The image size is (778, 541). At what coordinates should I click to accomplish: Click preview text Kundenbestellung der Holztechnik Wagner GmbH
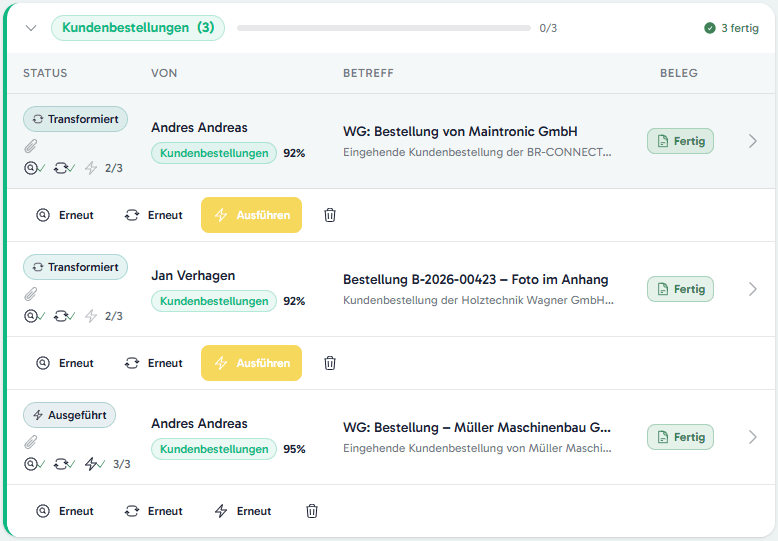(x=478, y=300)
